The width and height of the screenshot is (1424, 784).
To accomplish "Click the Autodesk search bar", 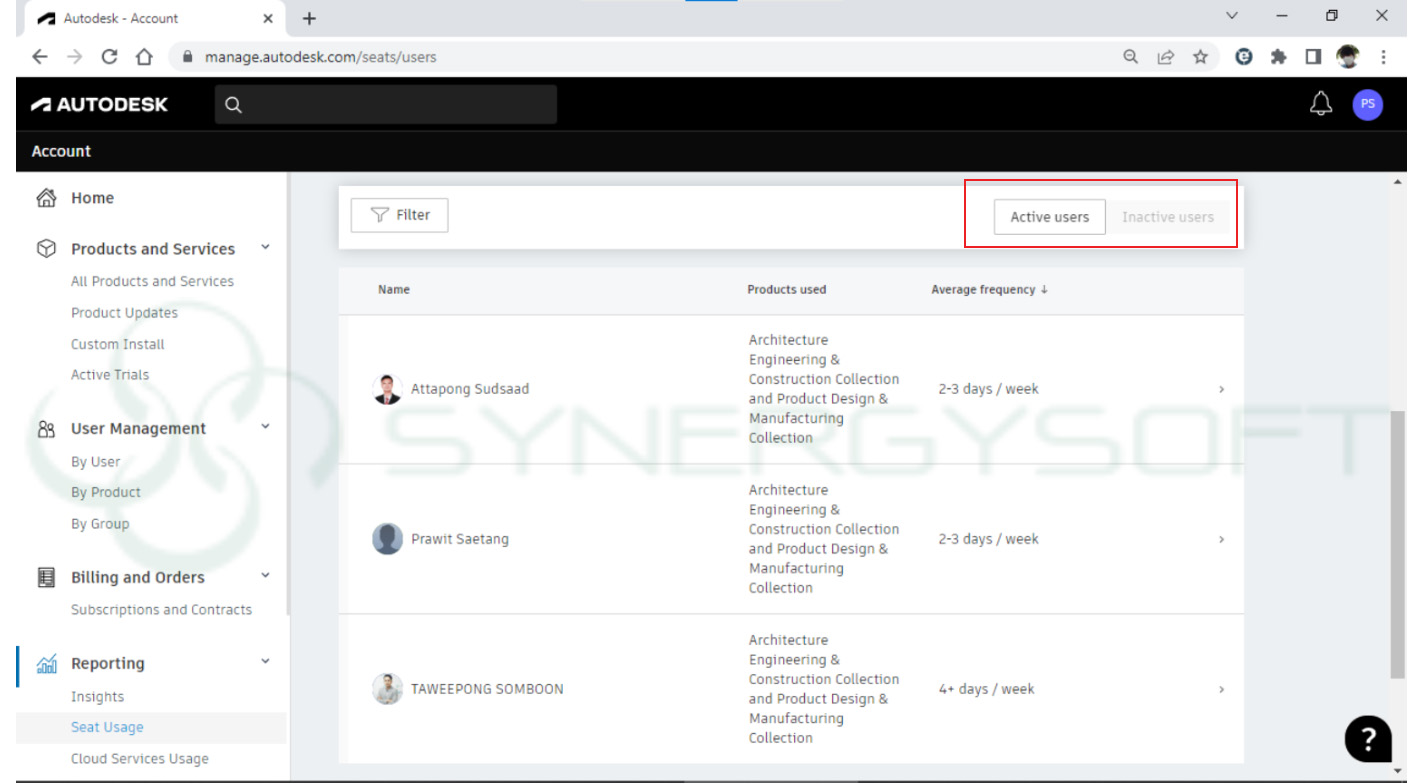I will 385,104.
